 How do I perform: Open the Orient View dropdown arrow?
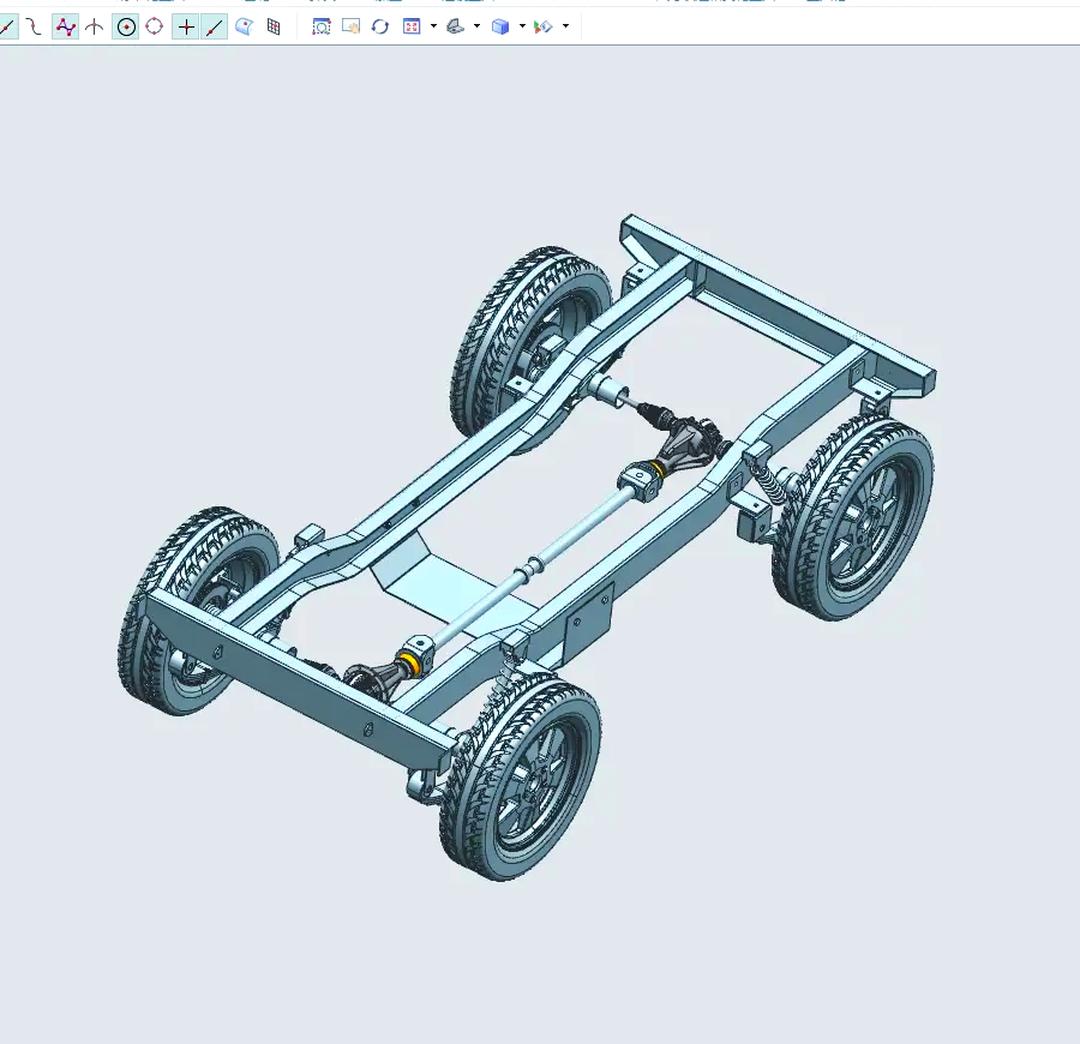click(x=433, y=27)
